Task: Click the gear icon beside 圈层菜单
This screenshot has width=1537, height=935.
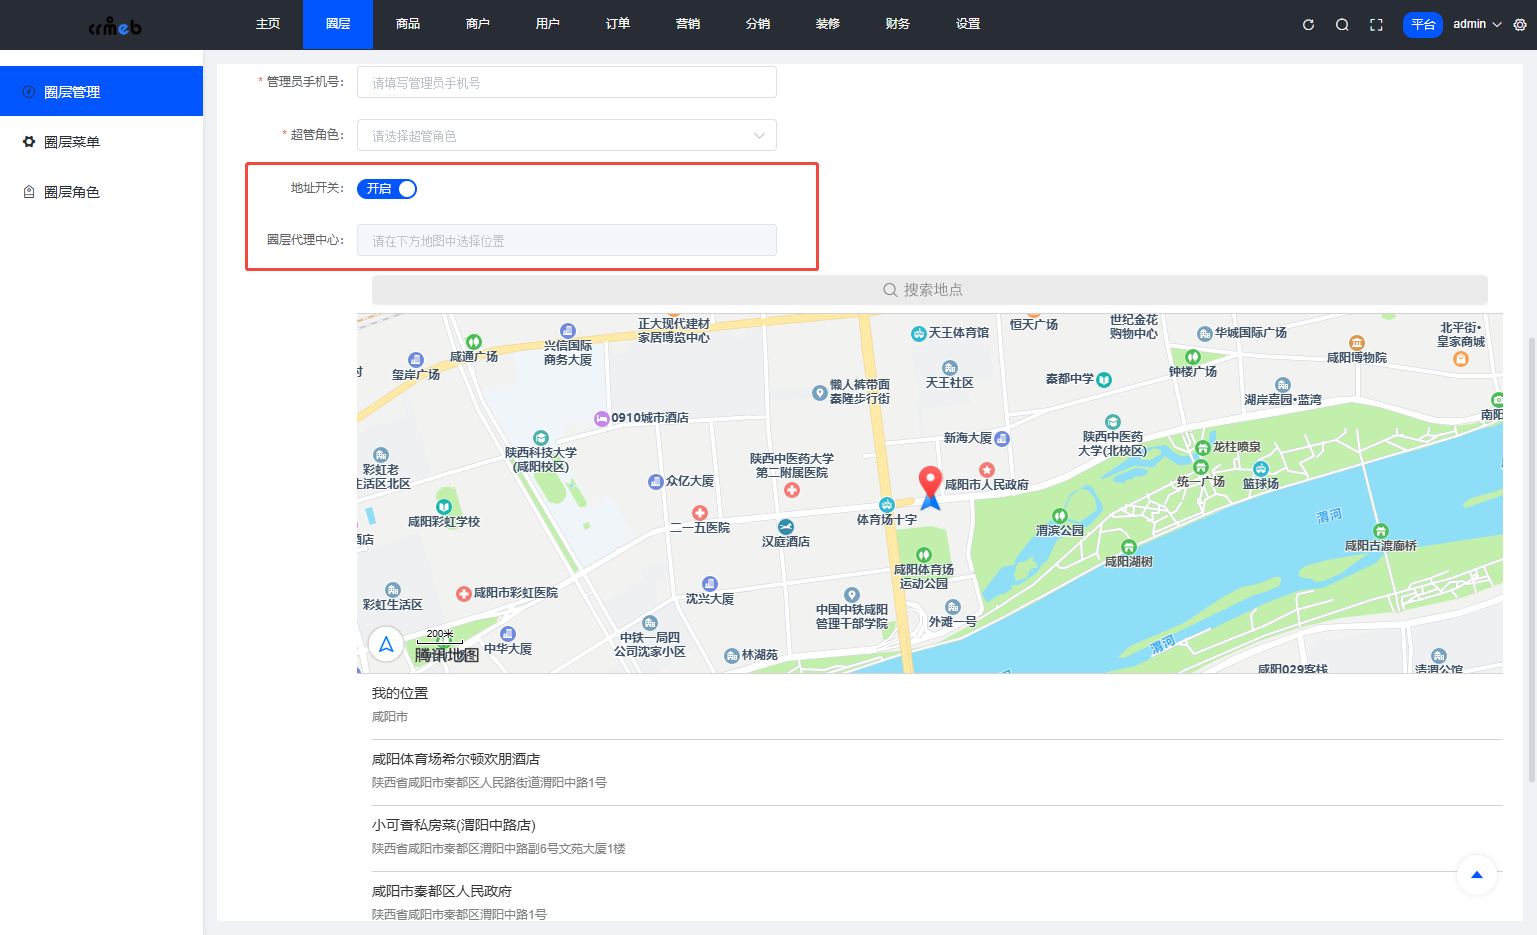Action: [28, 141]
